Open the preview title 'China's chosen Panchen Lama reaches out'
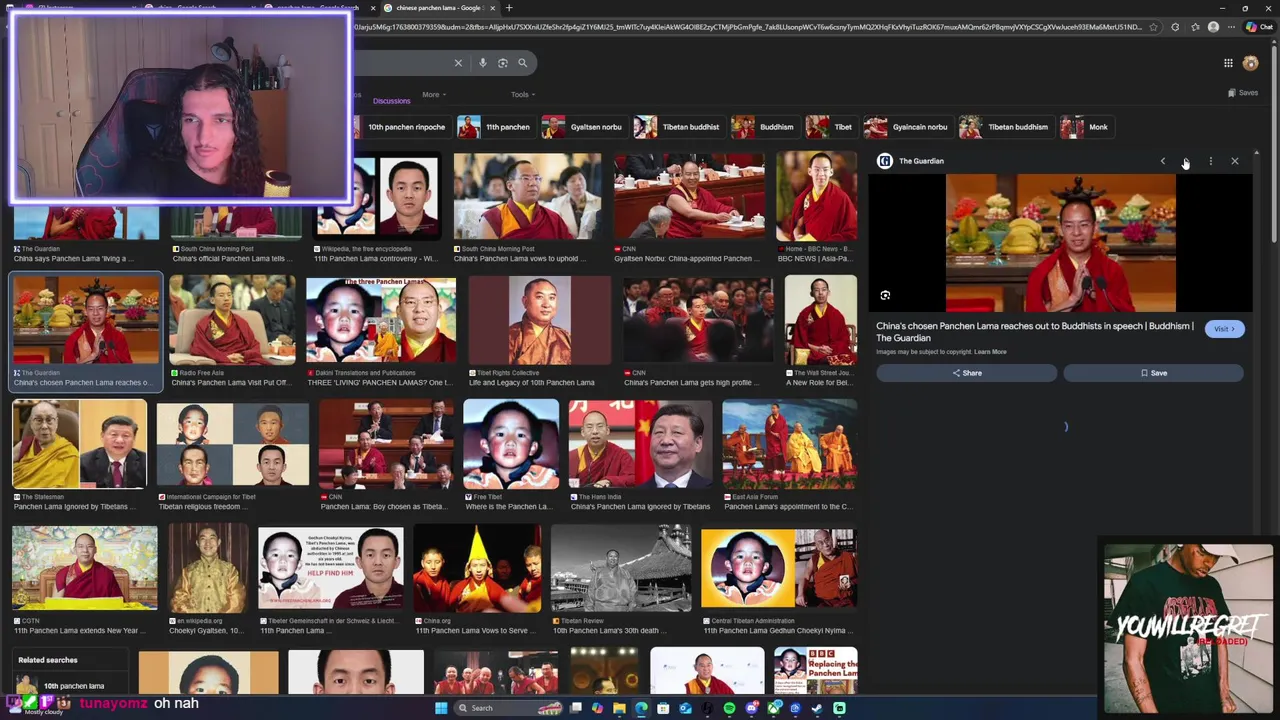 (x=1035, y=332)
